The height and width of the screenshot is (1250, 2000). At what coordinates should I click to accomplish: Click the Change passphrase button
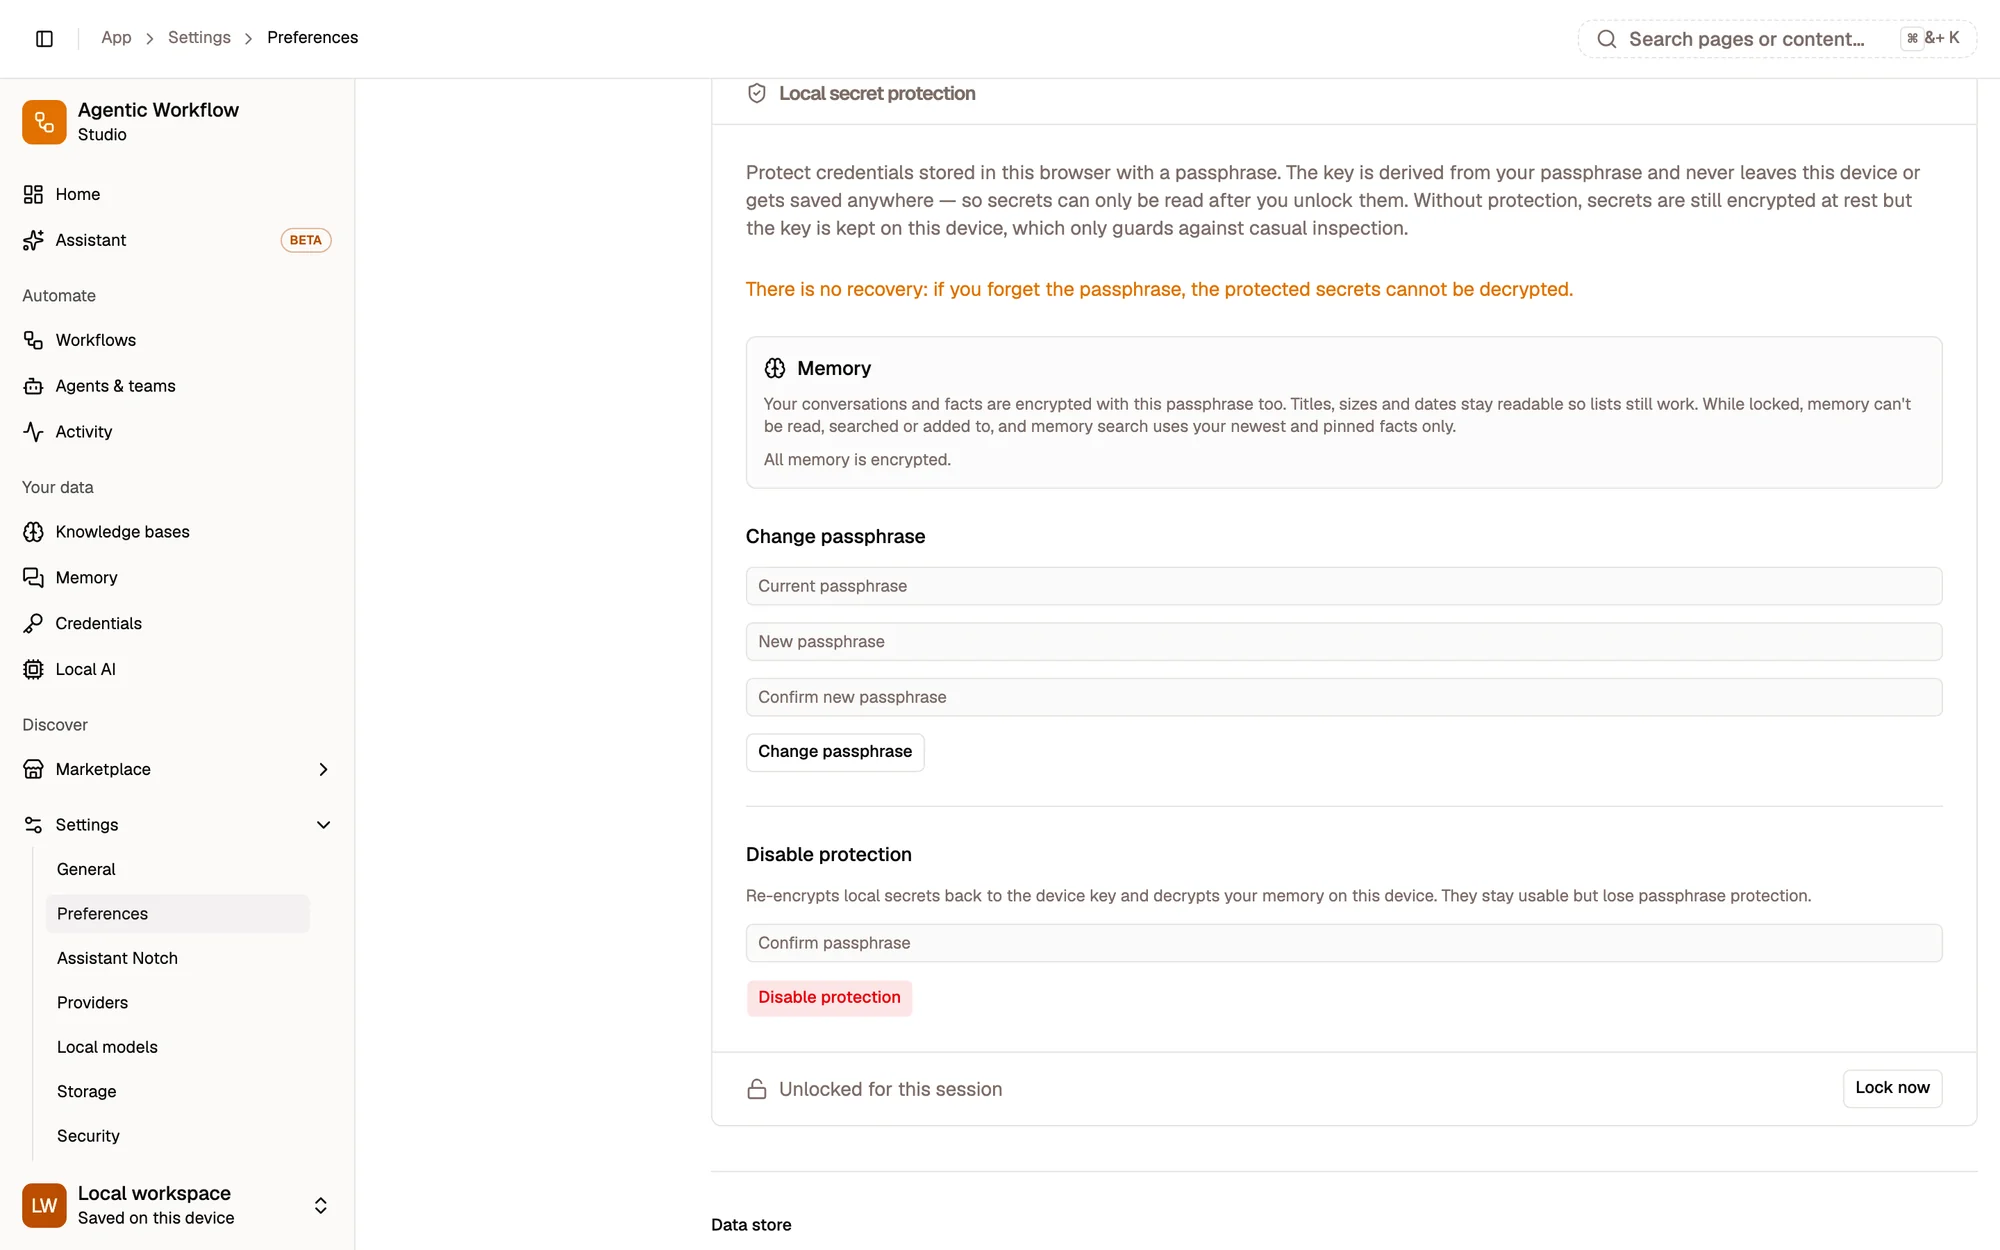[x=835, y=752]
